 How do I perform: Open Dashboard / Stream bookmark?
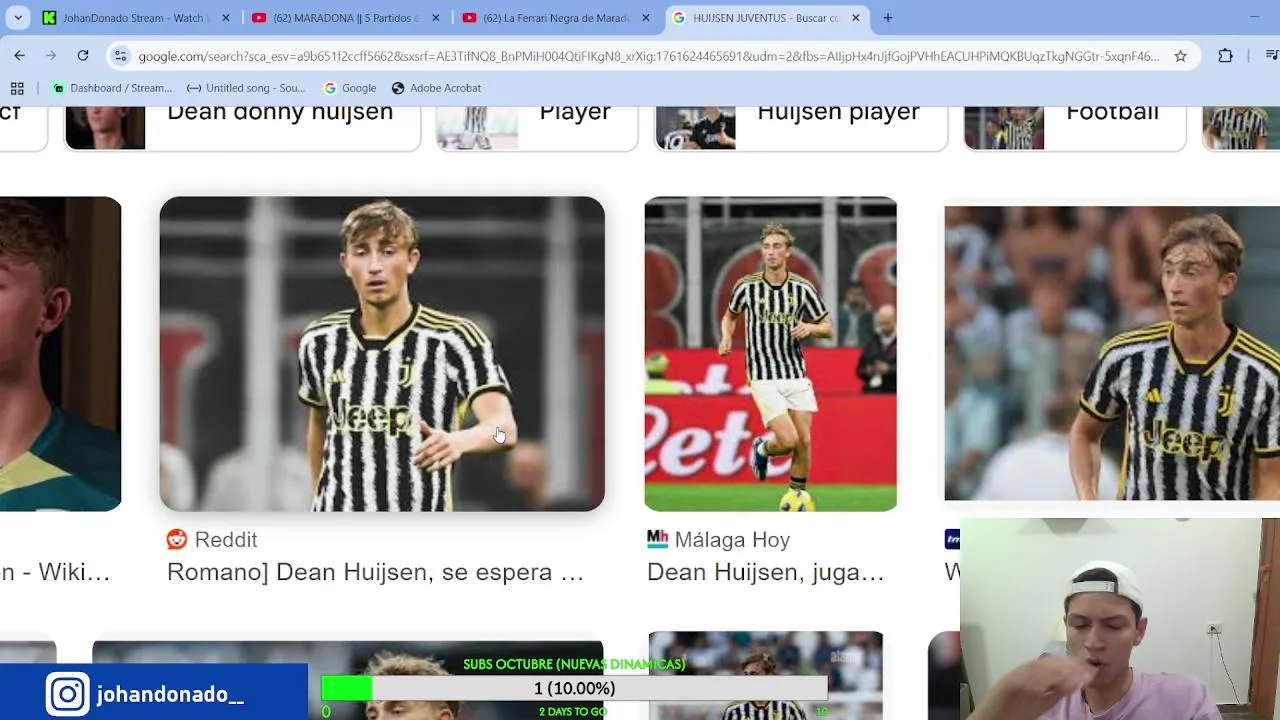(x=112, y=88)
